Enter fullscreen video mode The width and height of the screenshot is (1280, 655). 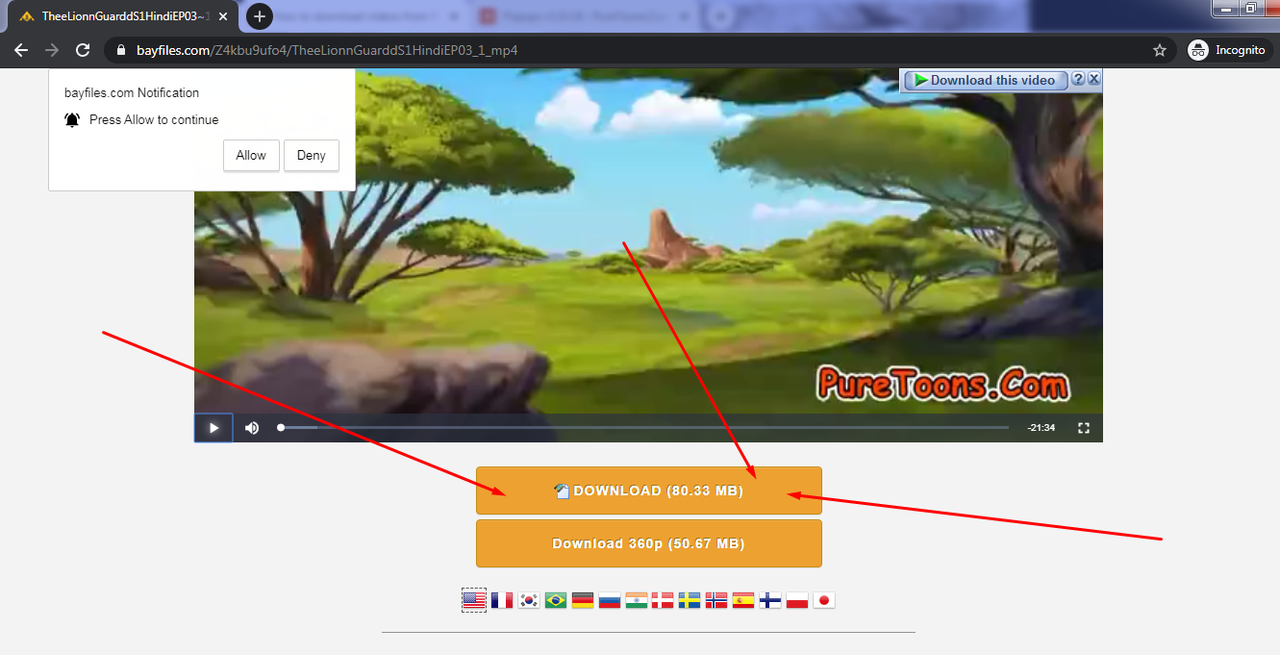click(x=1083, y=428)
